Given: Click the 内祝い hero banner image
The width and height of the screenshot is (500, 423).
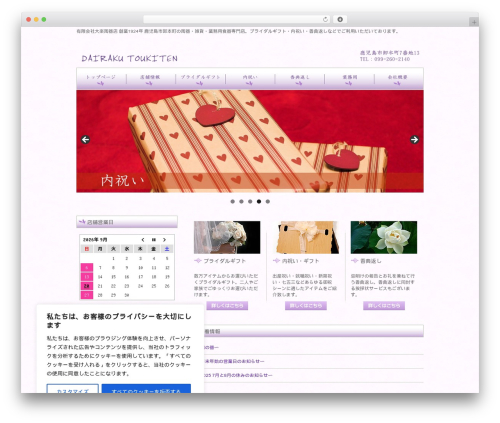Looking at the screenshot, I should (250, 141).
